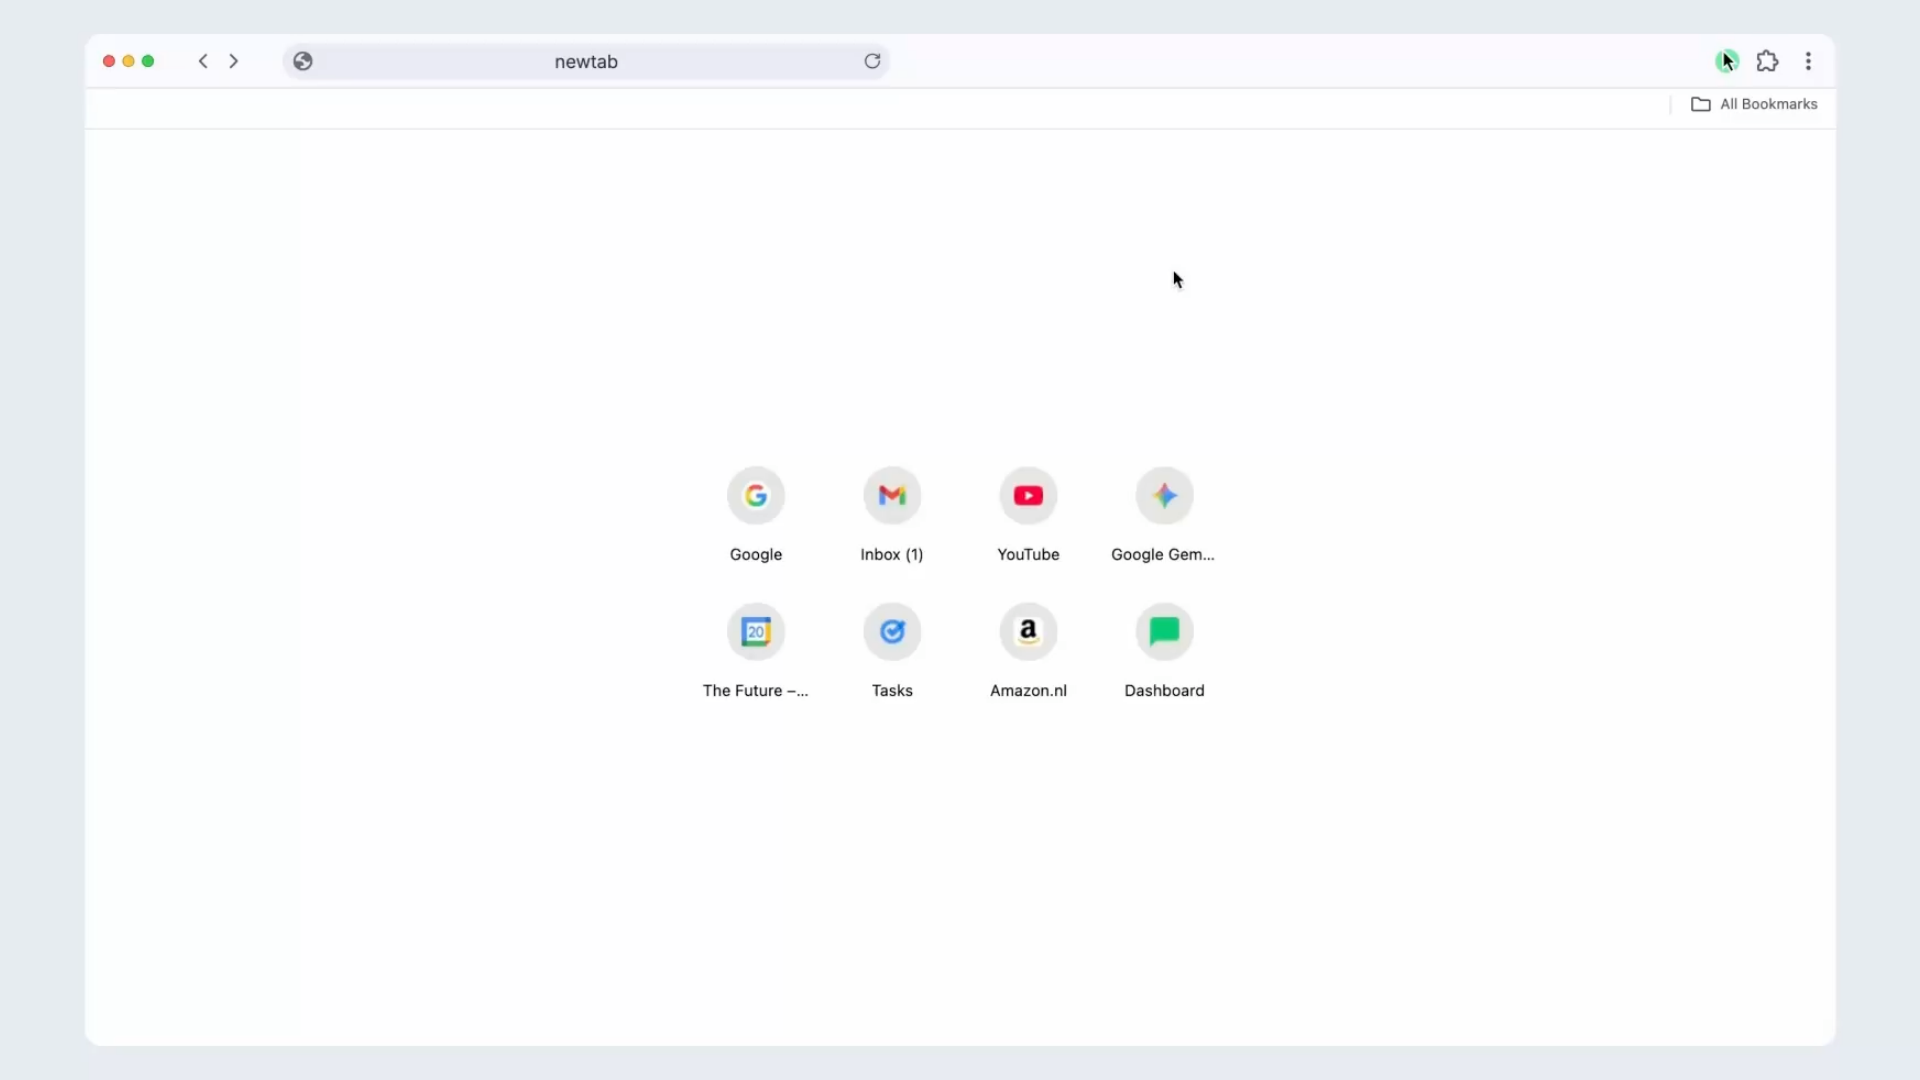Open the All Bookmarks folder
1920x1080 pixels.
(x=1754, y=104)
